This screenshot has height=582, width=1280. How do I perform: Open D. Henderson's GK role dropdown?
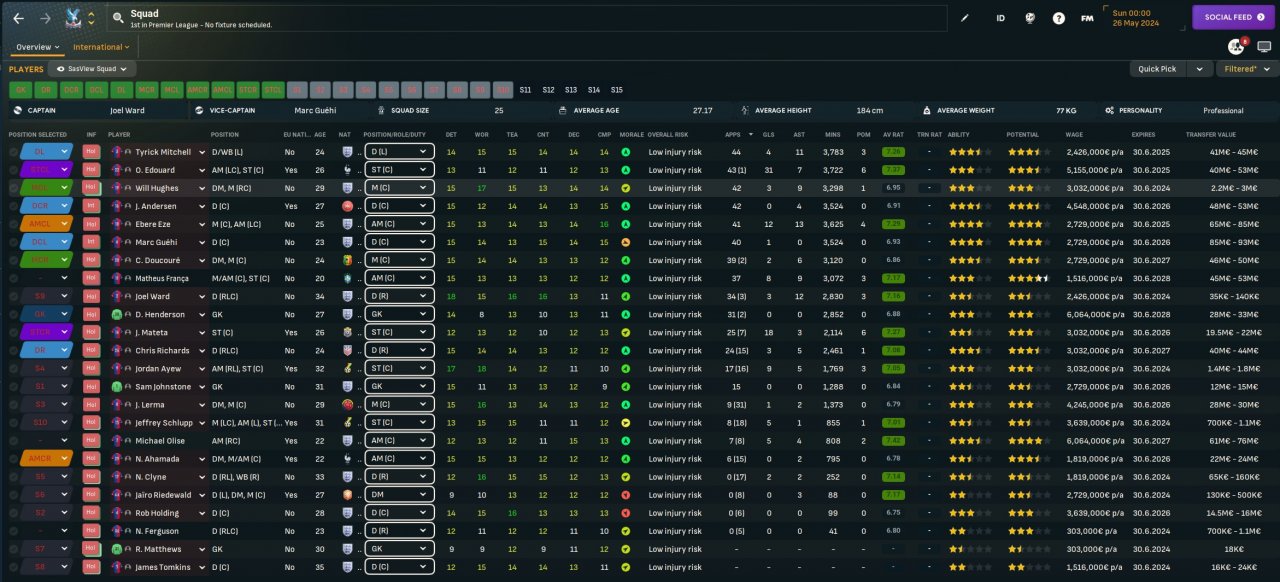pos(398,314)
